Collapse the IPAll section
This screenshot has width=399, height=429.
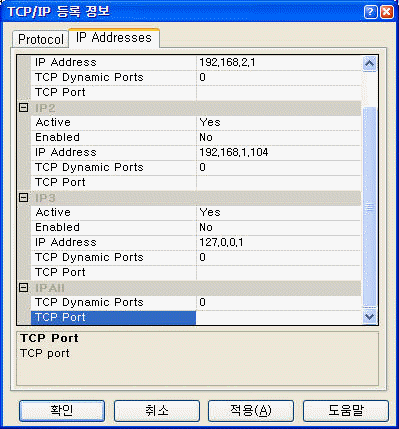(24, 288)
